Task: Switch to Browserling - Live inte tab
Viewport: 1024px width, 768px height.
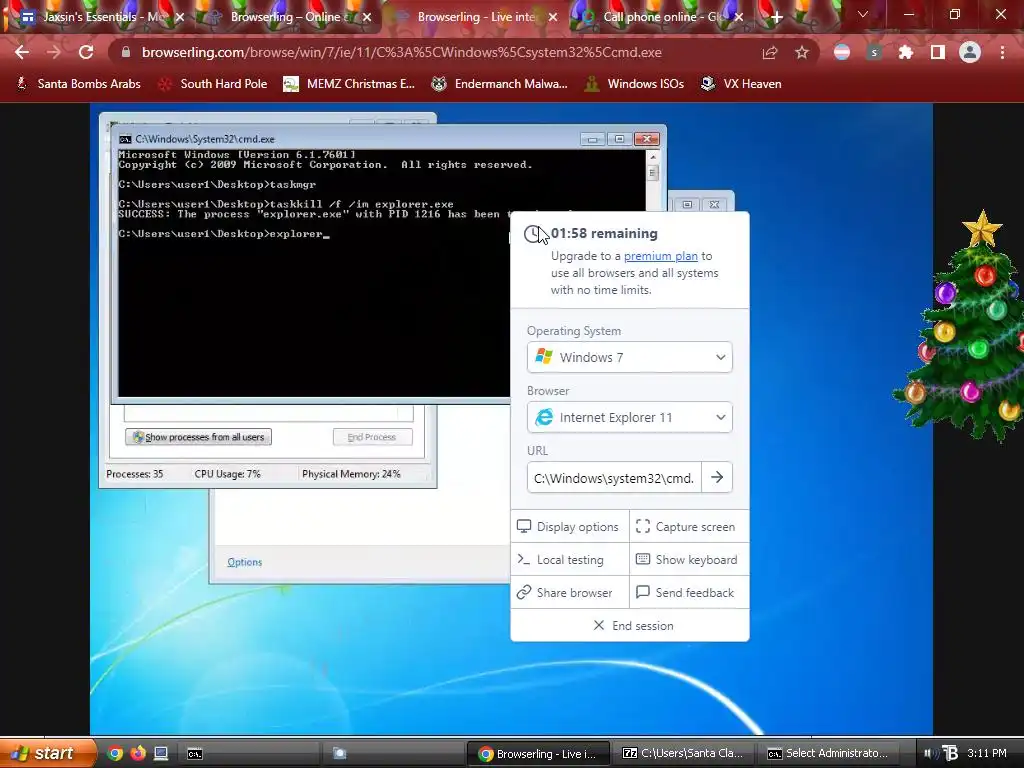Action: tap(477, 17)
